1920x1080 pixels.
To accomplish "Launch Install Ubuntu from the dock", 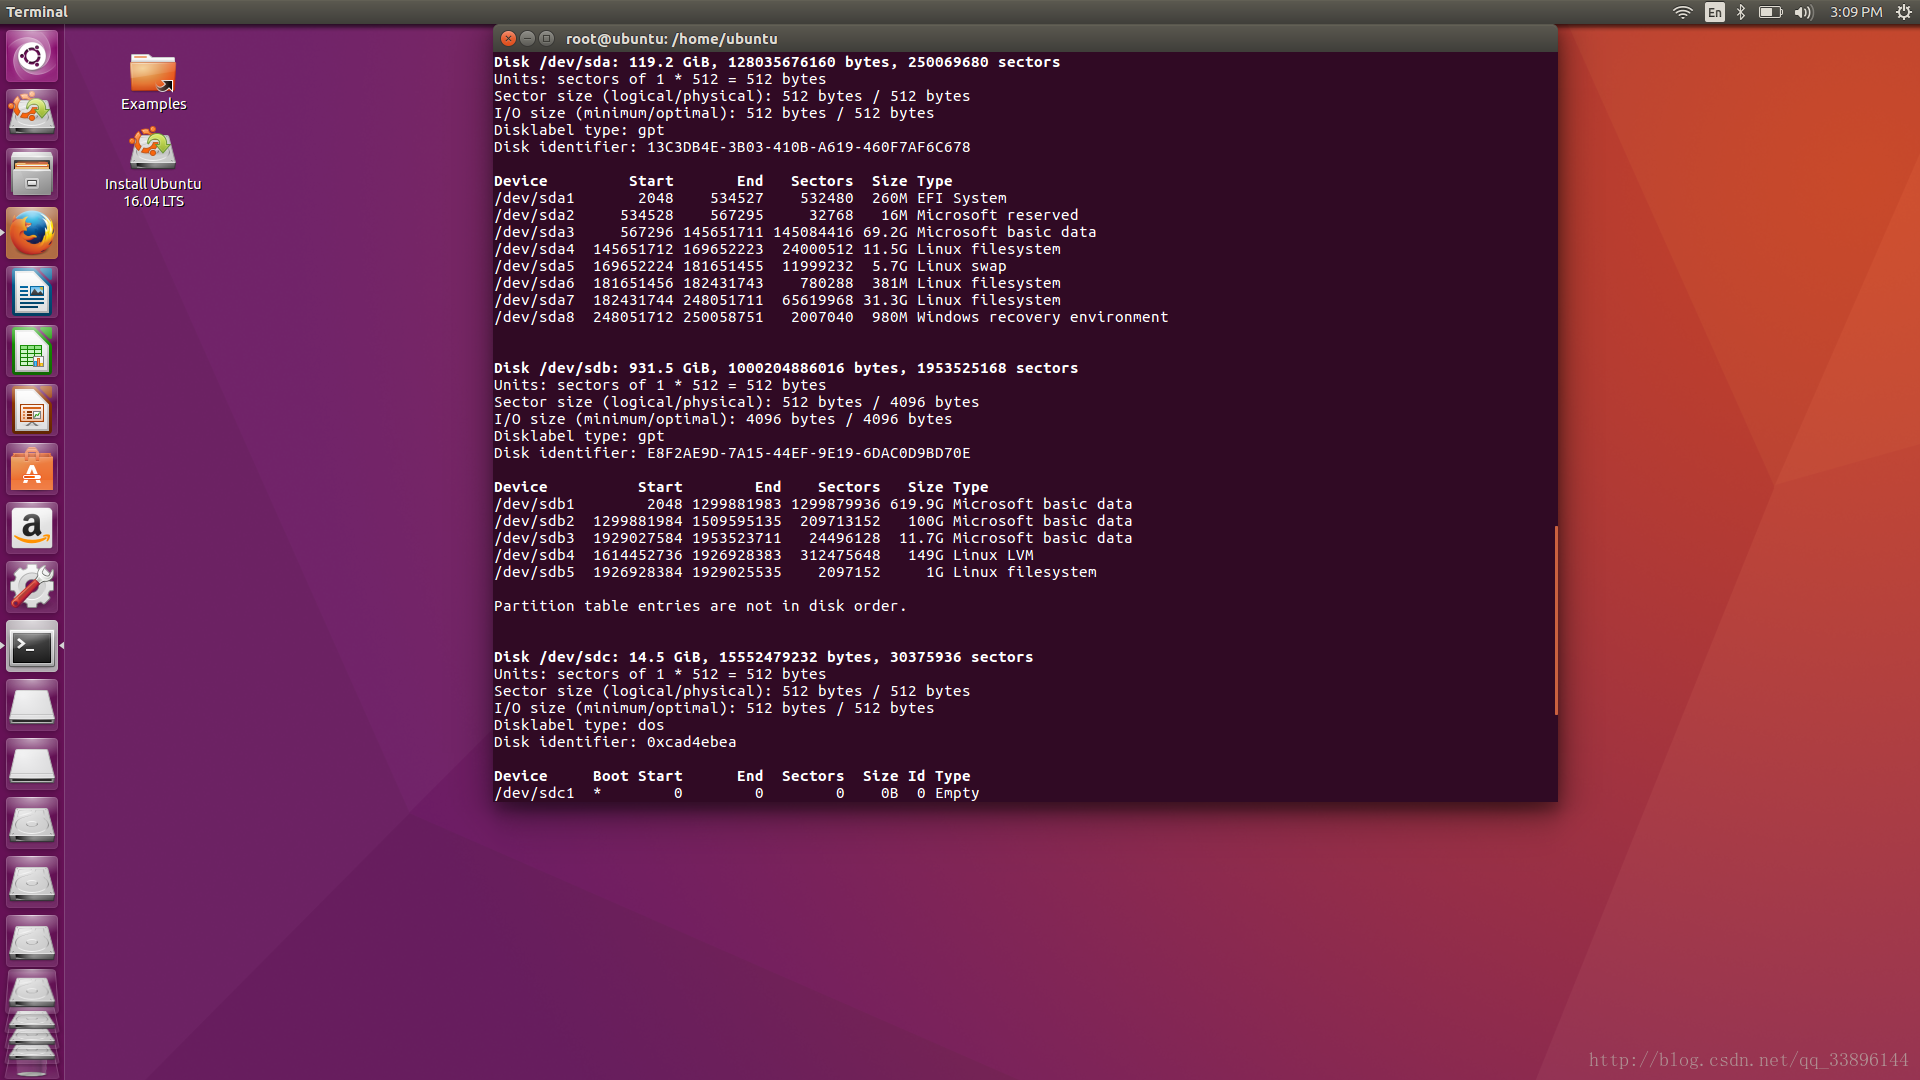I will click(x=32, y=115).
